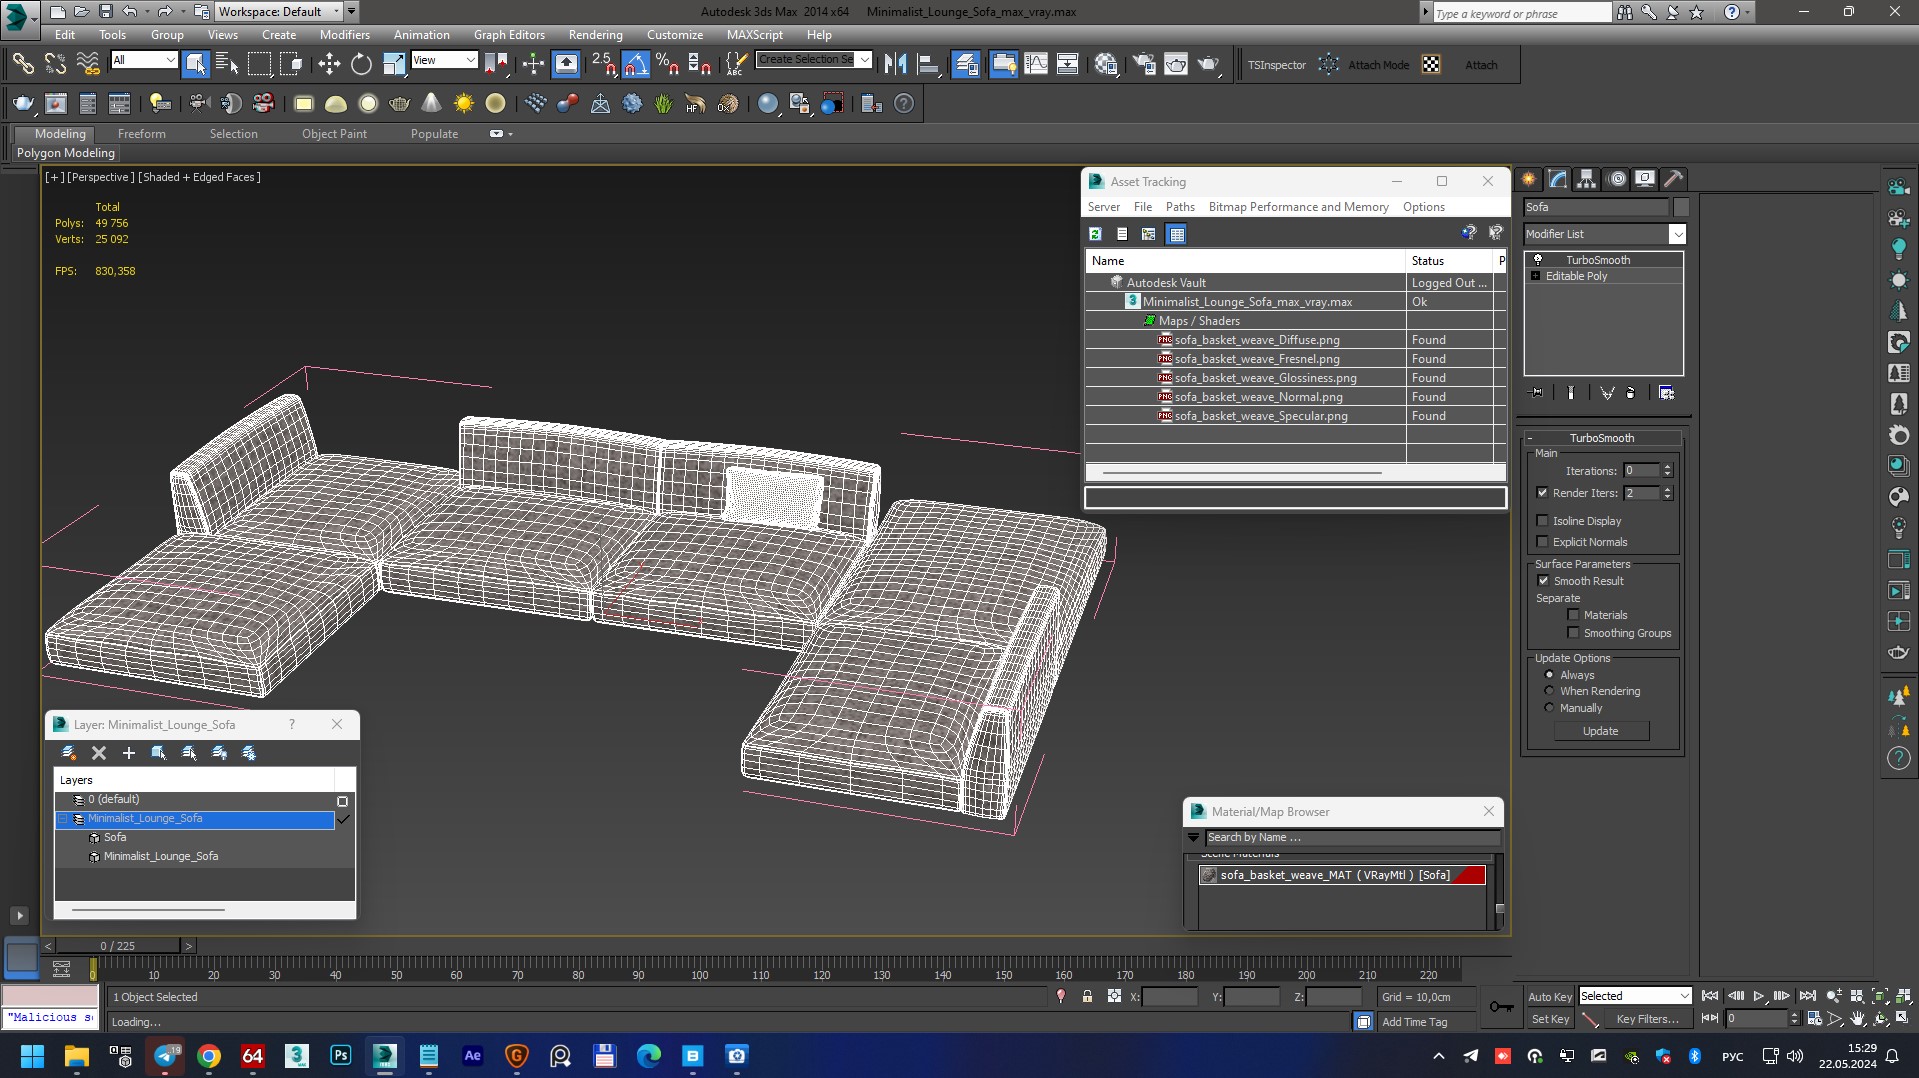Click the Play Animation button
The image size is (1919, 1078).
point(1758,996)
